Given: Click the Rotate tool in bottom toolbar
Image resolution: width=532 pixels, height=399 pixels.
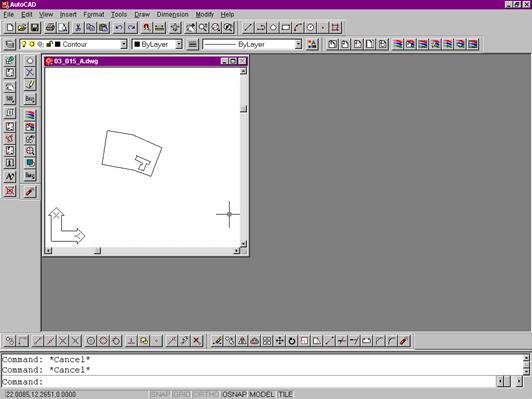Looking at the screenshot, I should 292,341.
